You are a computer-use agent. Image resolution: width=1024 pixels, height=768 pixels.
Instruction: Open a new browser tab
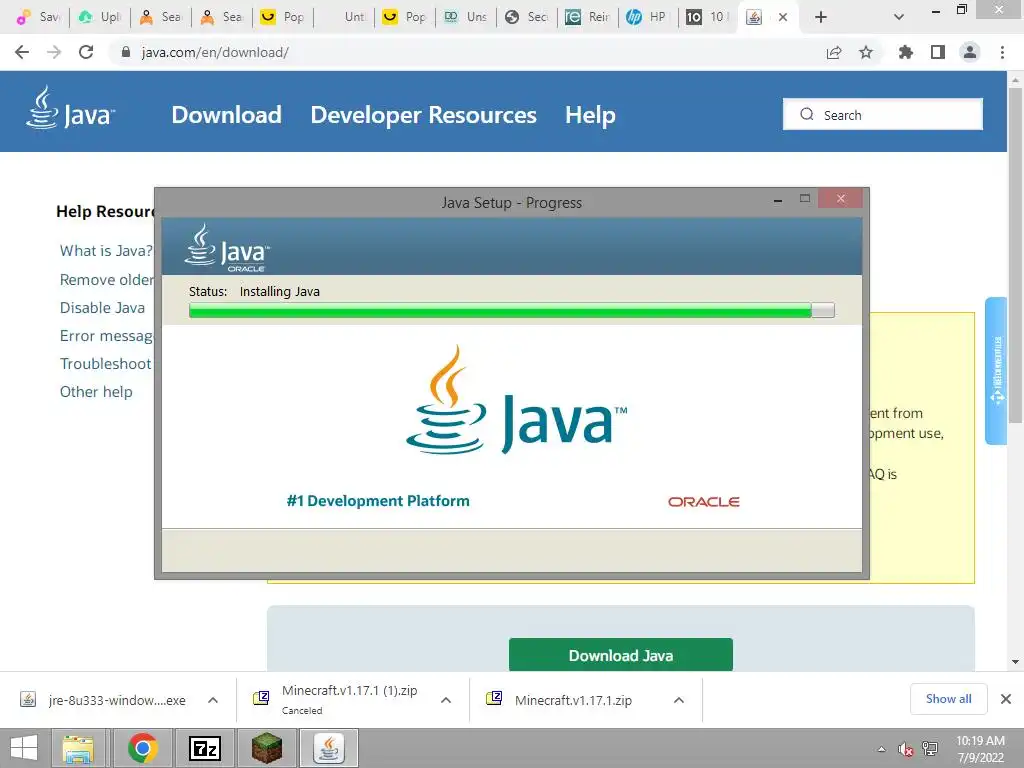pos(821,17)
